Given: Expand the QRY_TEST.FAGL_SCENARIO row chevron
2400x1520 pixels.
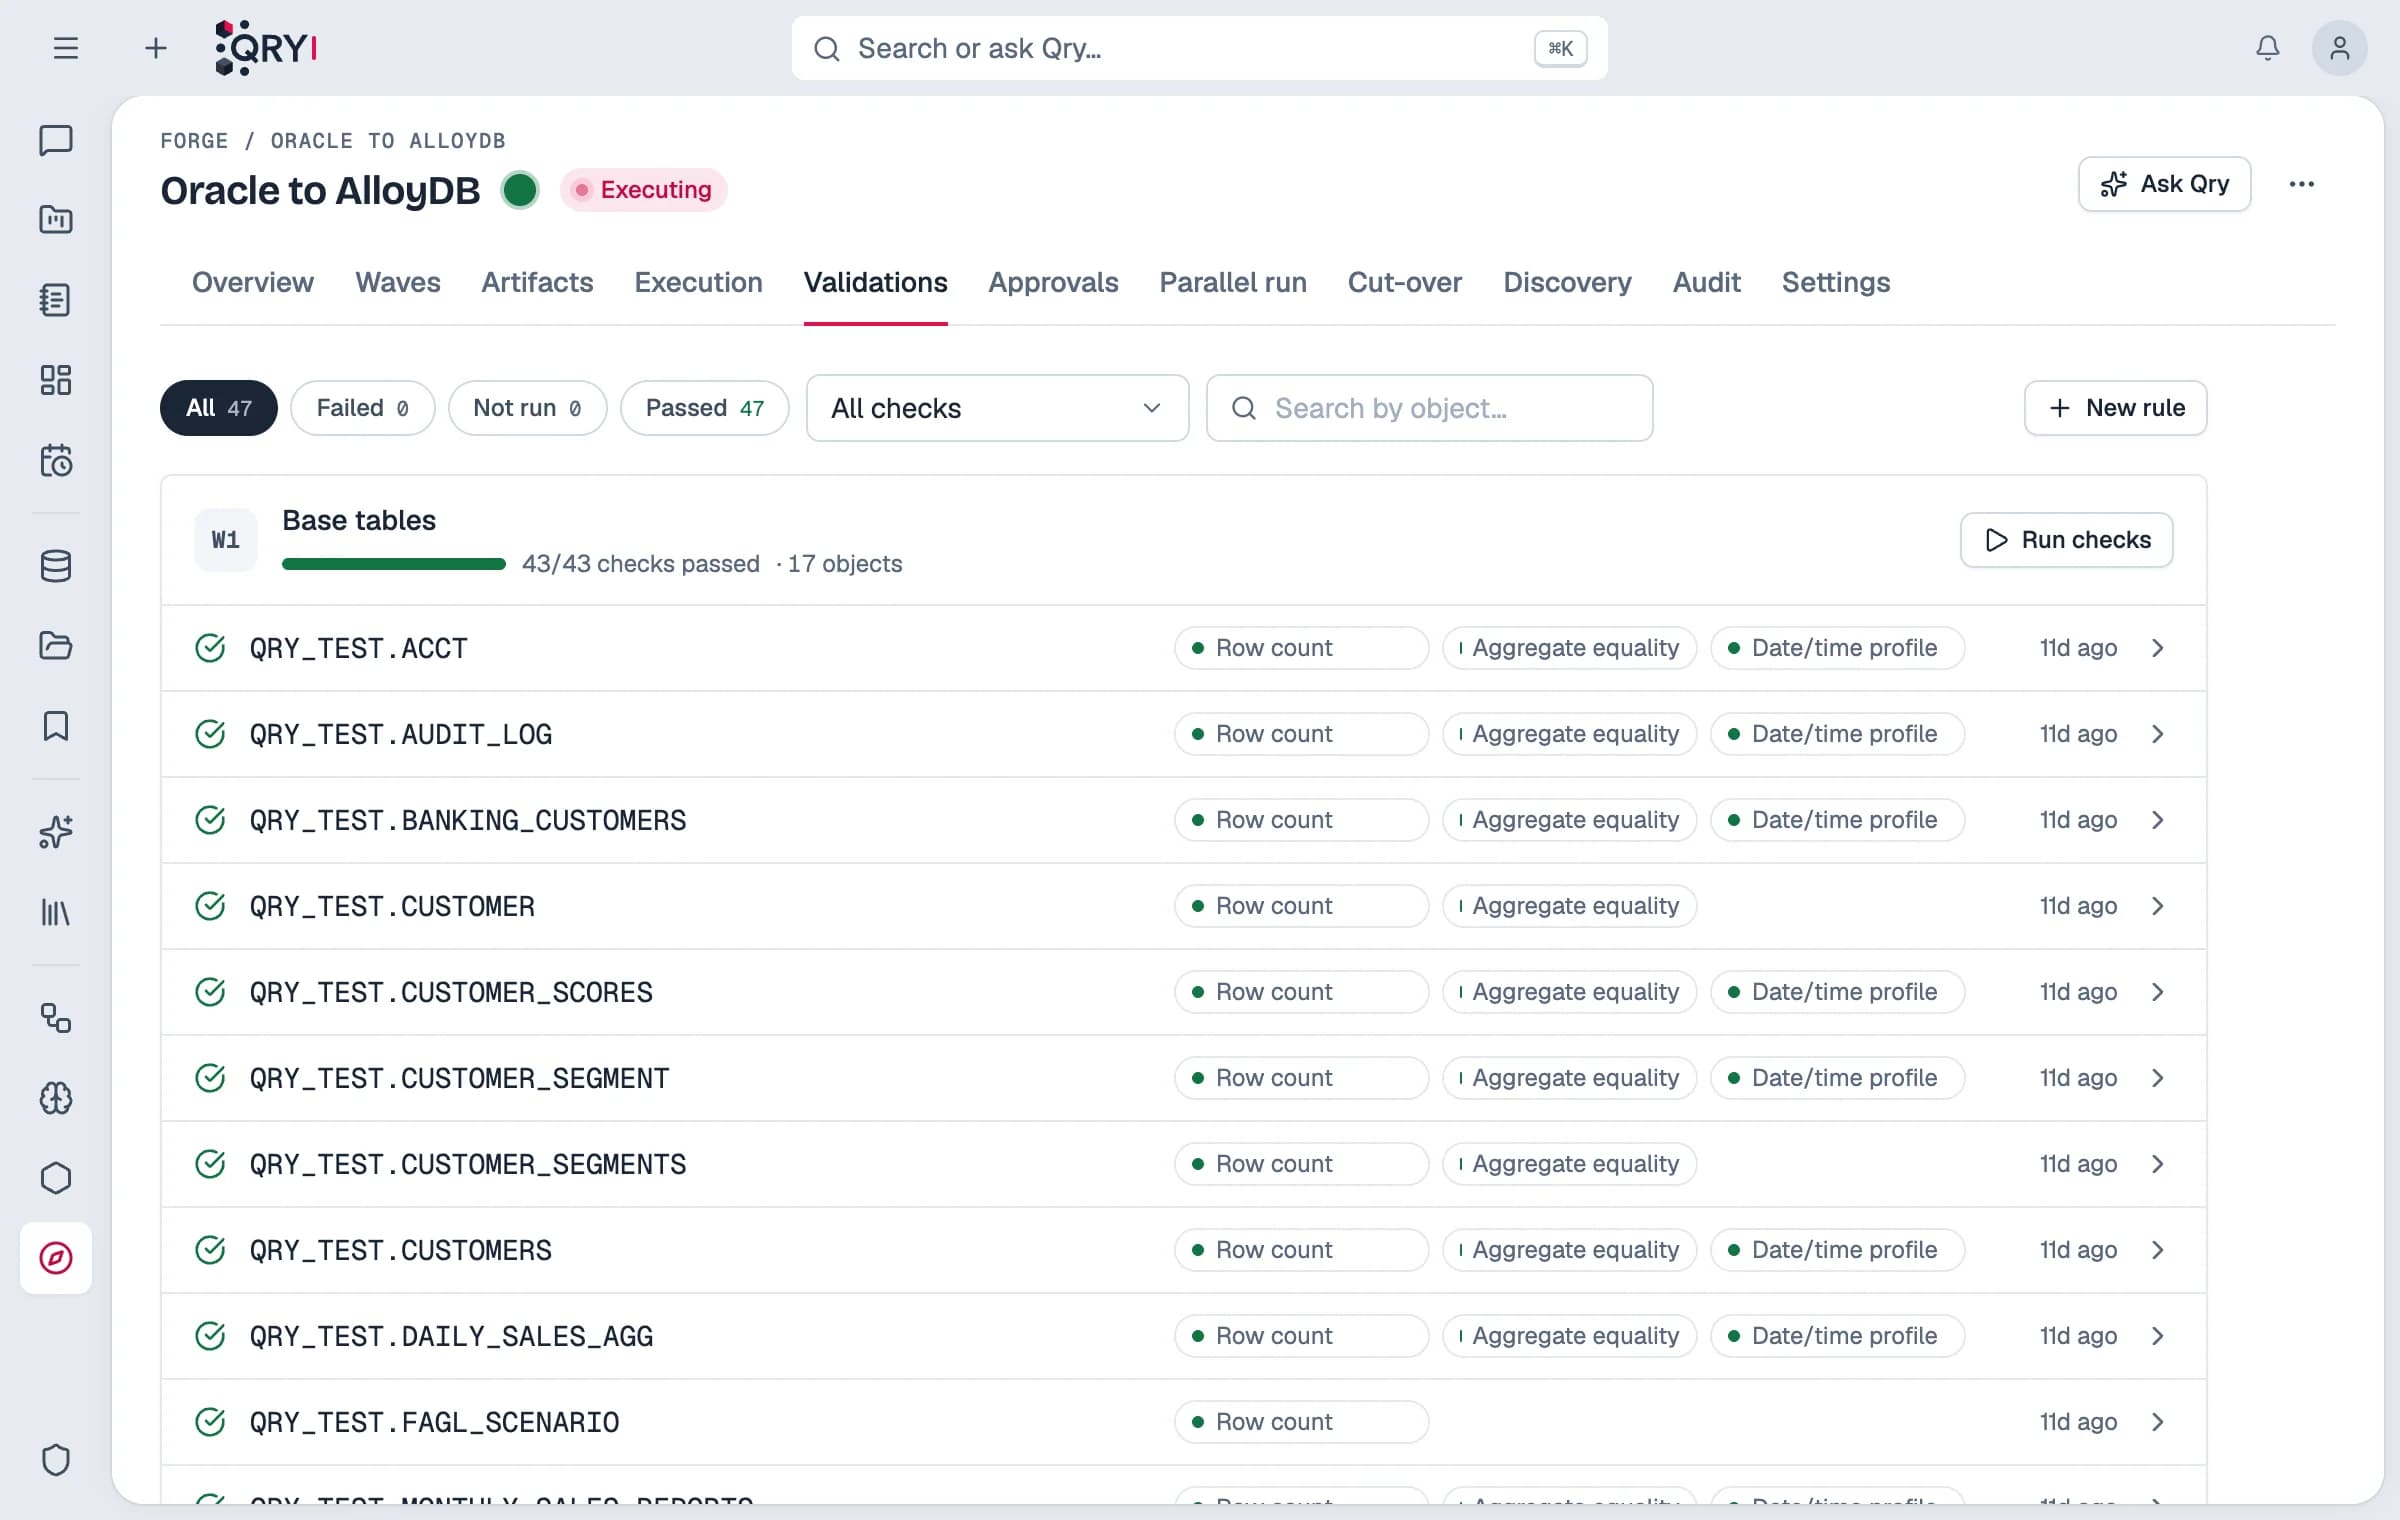Looking at the screenshot, I should coord(2158,1422).
